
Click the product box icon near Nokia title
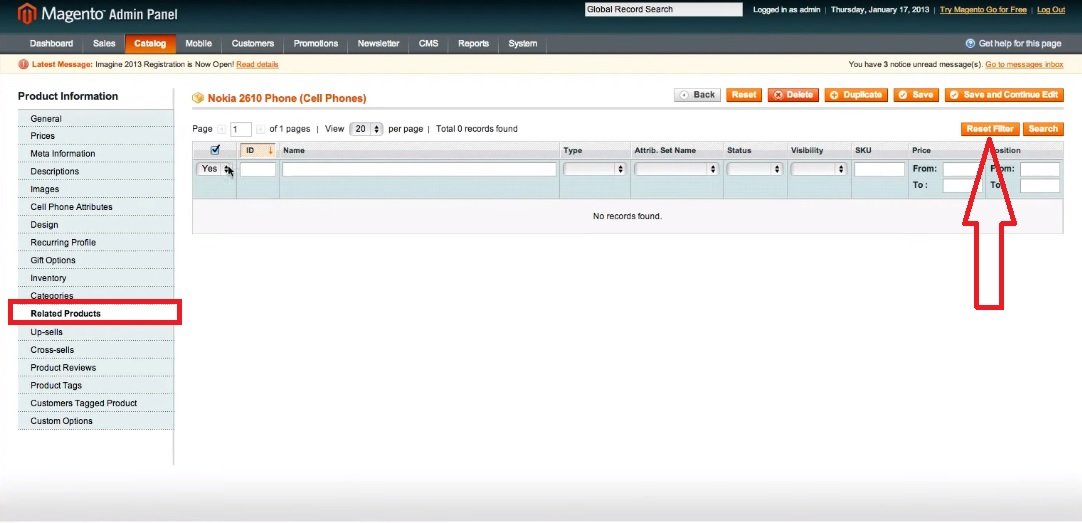[x=198, y=98]
